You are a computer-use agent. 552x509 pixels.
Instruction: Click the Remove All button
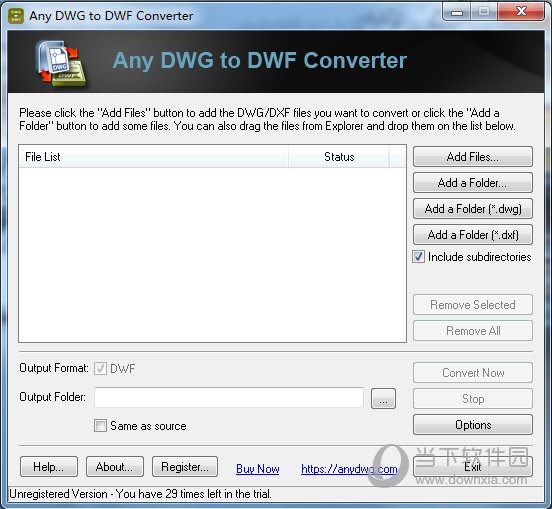click(472, 331)
